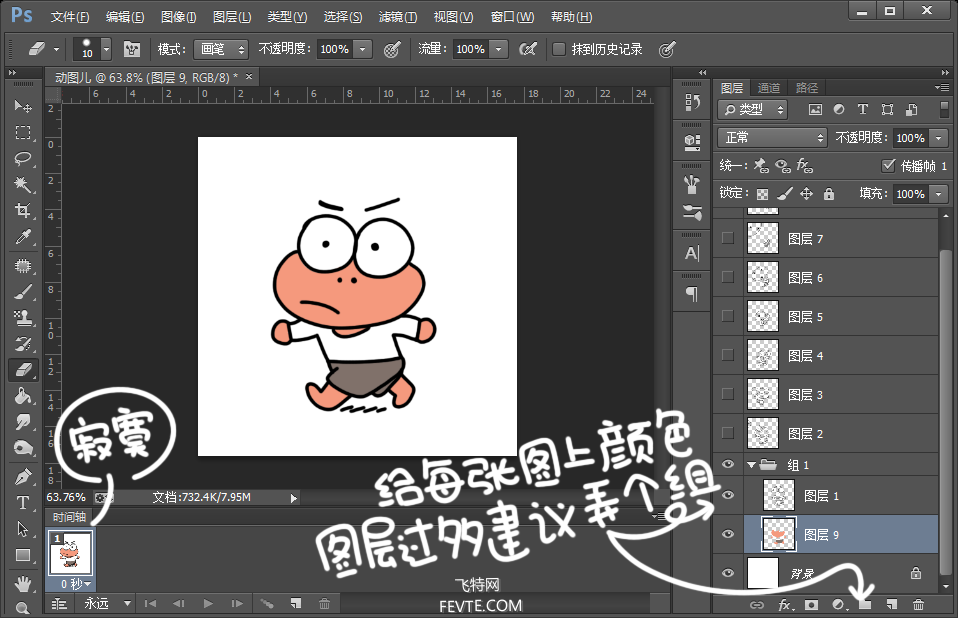Collapse the 组 1 group triangle

(x=751, y=465)
